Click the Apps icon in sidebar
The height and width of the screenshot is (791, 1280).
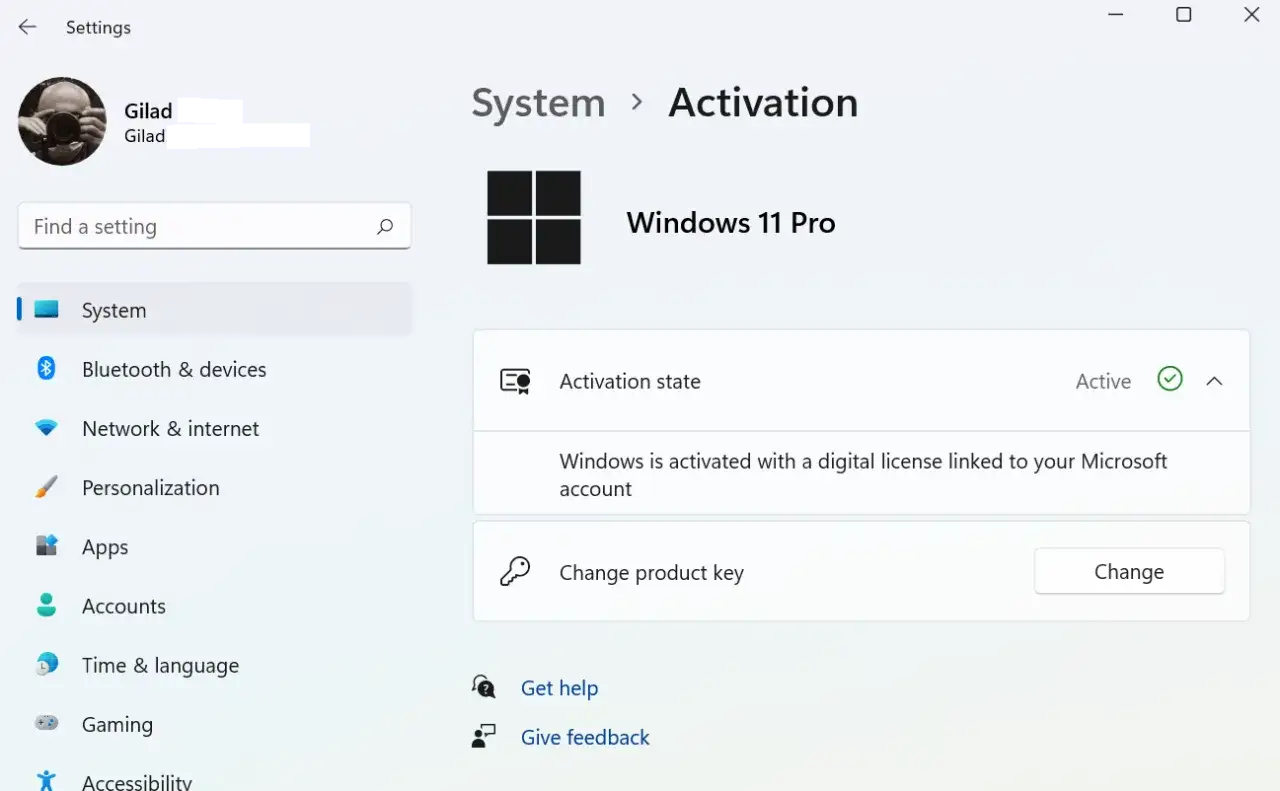(x=46, y=546)
